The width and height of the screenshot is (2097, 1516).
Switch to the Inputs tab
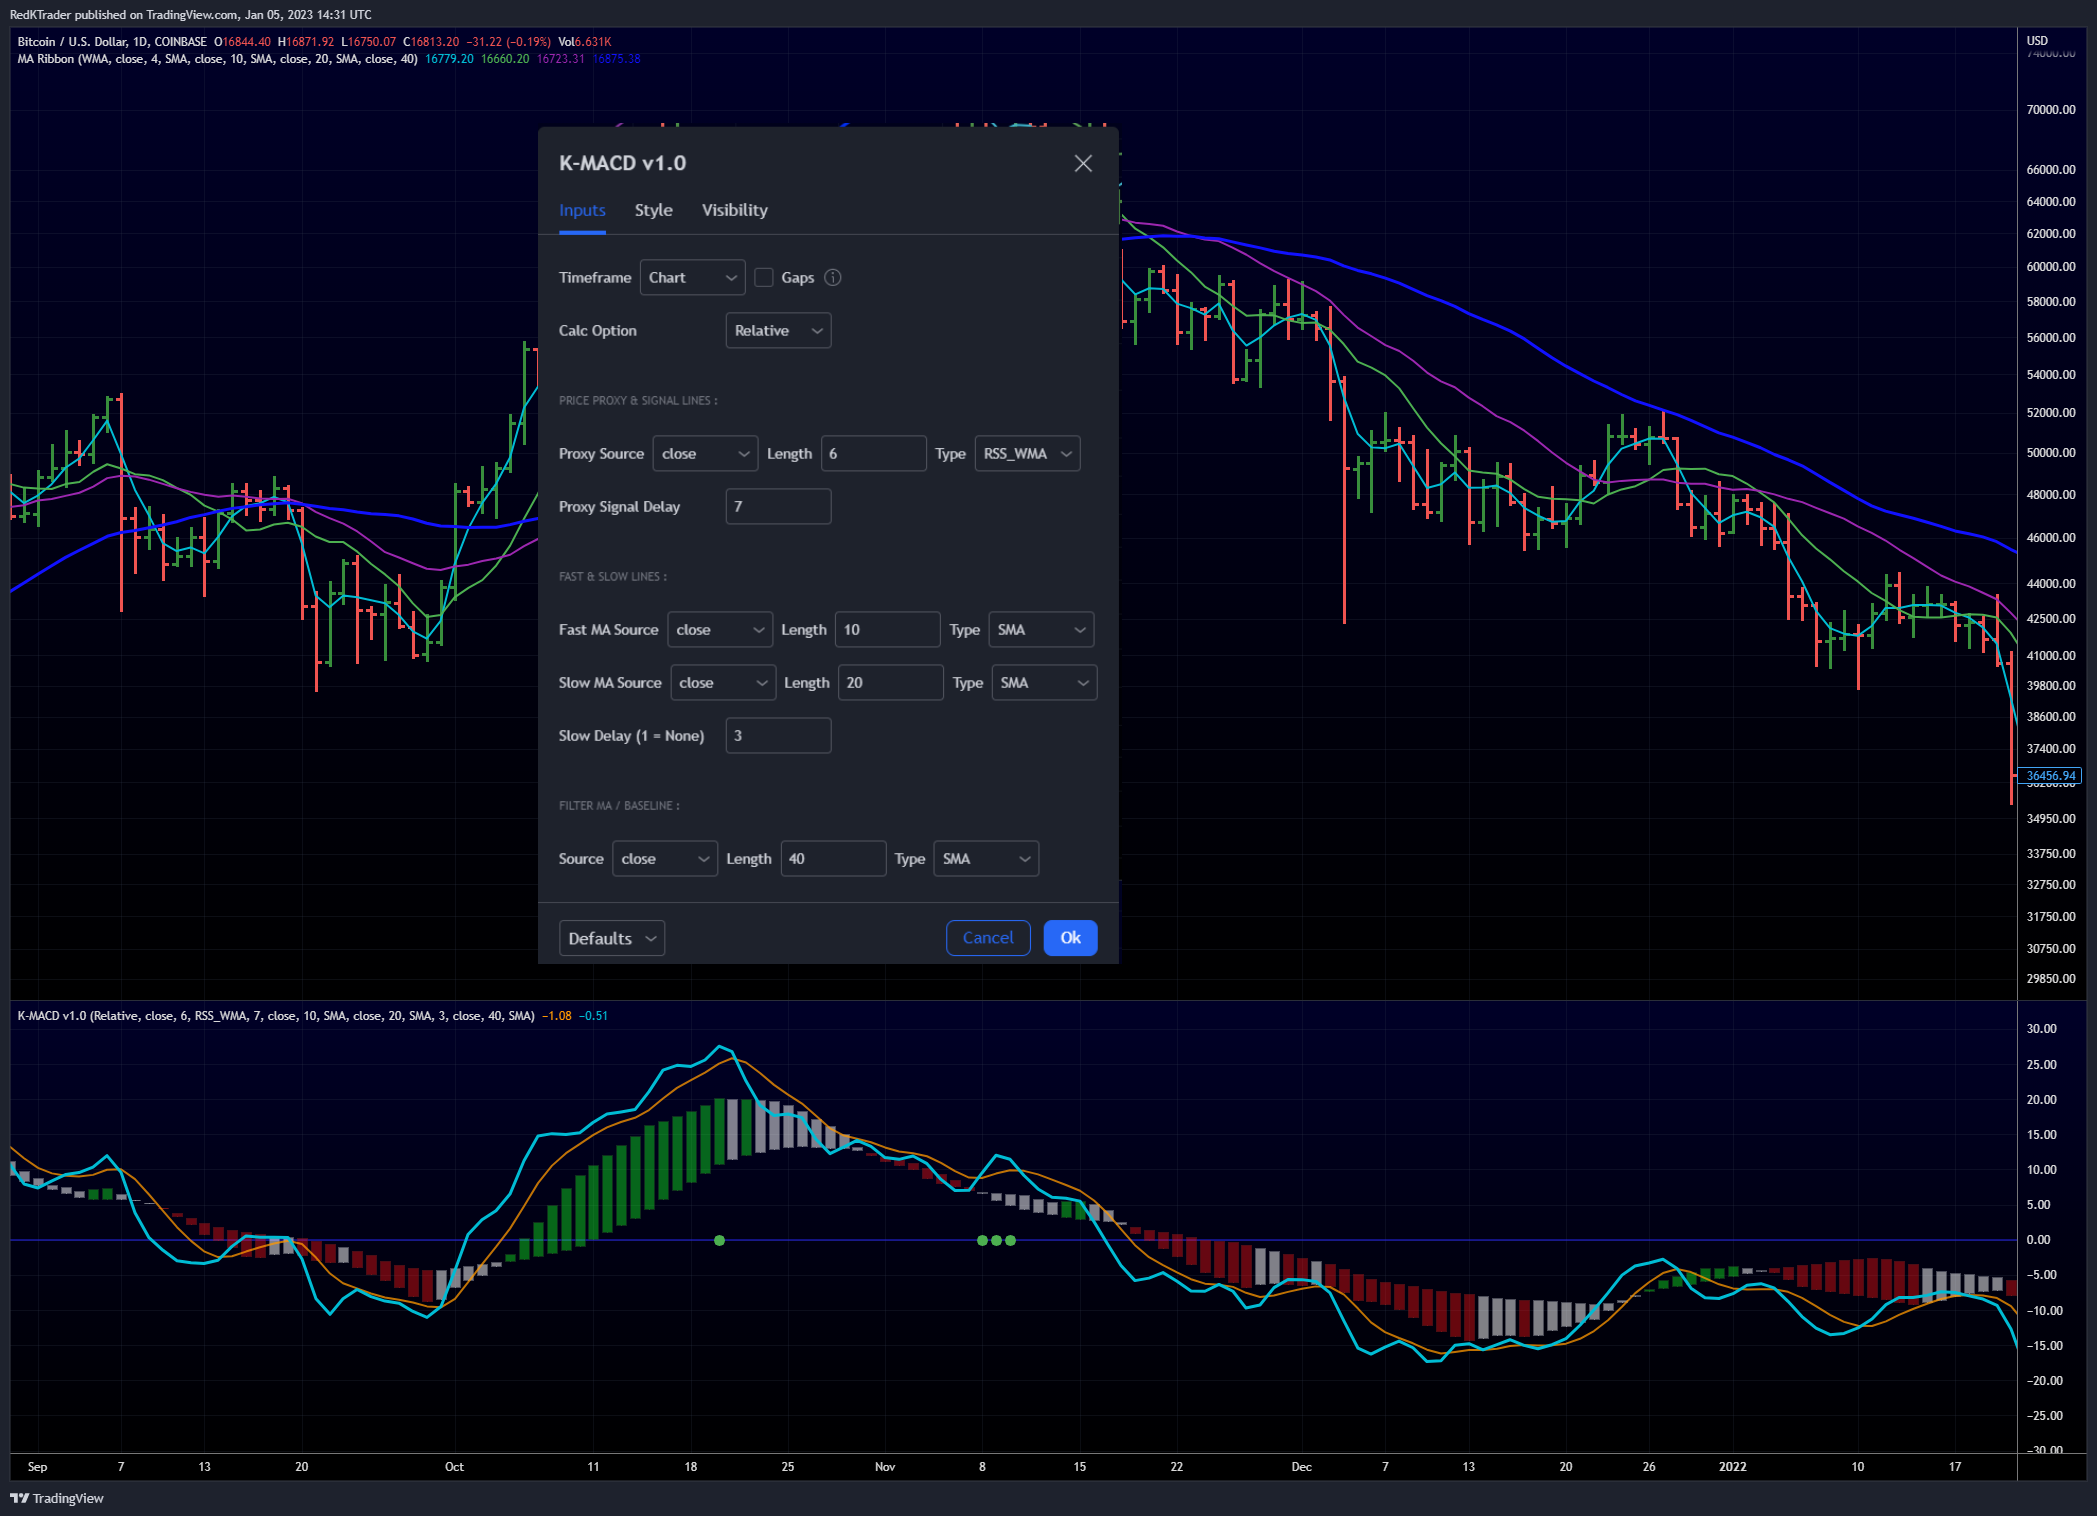582,210
